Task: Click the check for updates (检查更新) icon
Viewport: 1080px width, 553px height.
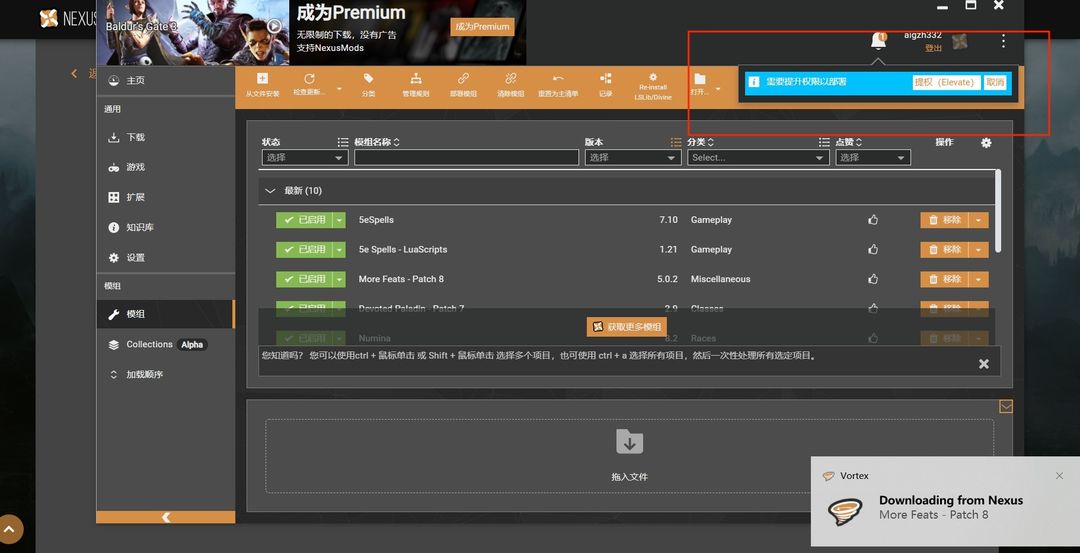Action: coord(309,79)
